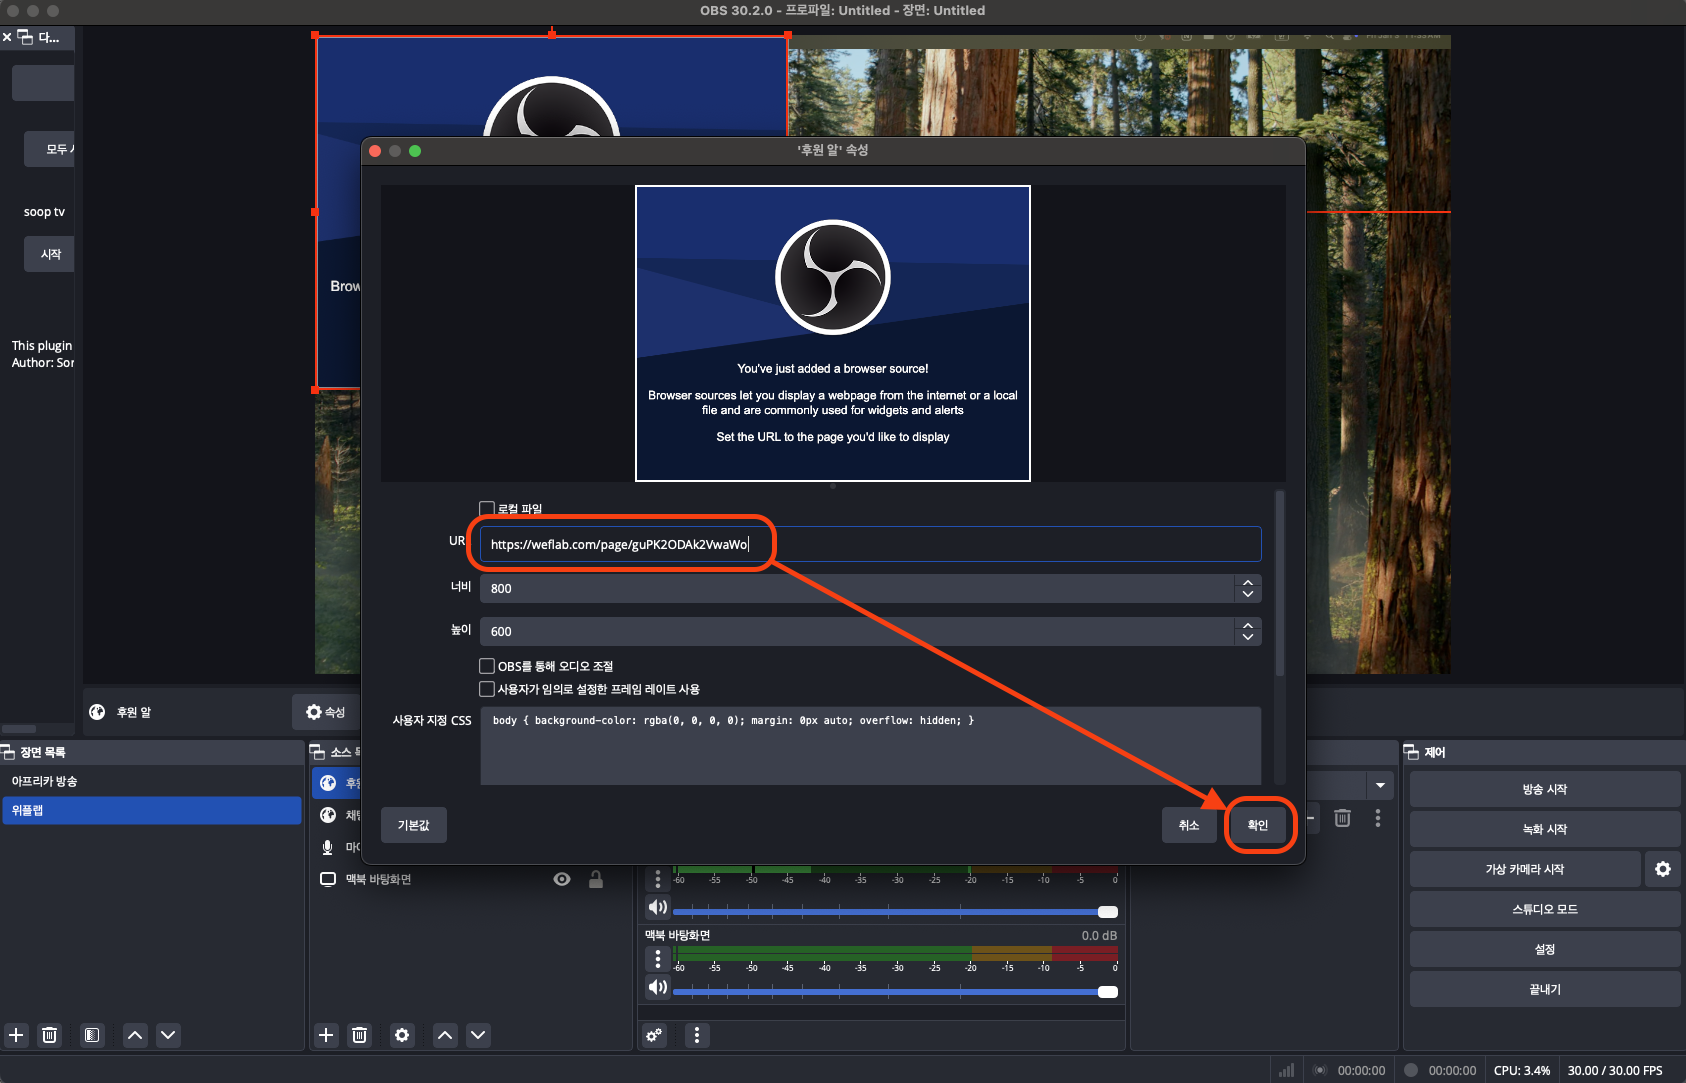Open scene transition dropdown arrow

click(1380, 785)
